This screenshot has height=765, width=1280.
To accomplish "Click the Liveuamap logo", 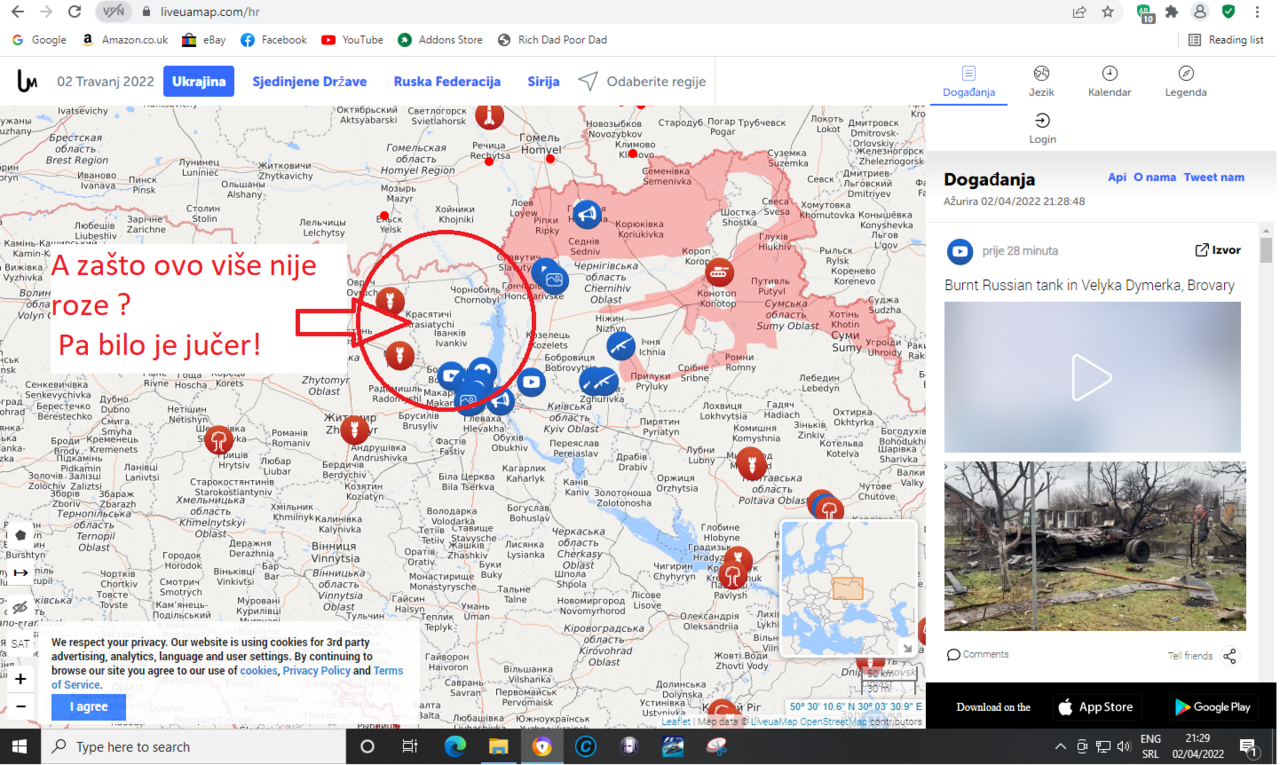I will point(28,81).
